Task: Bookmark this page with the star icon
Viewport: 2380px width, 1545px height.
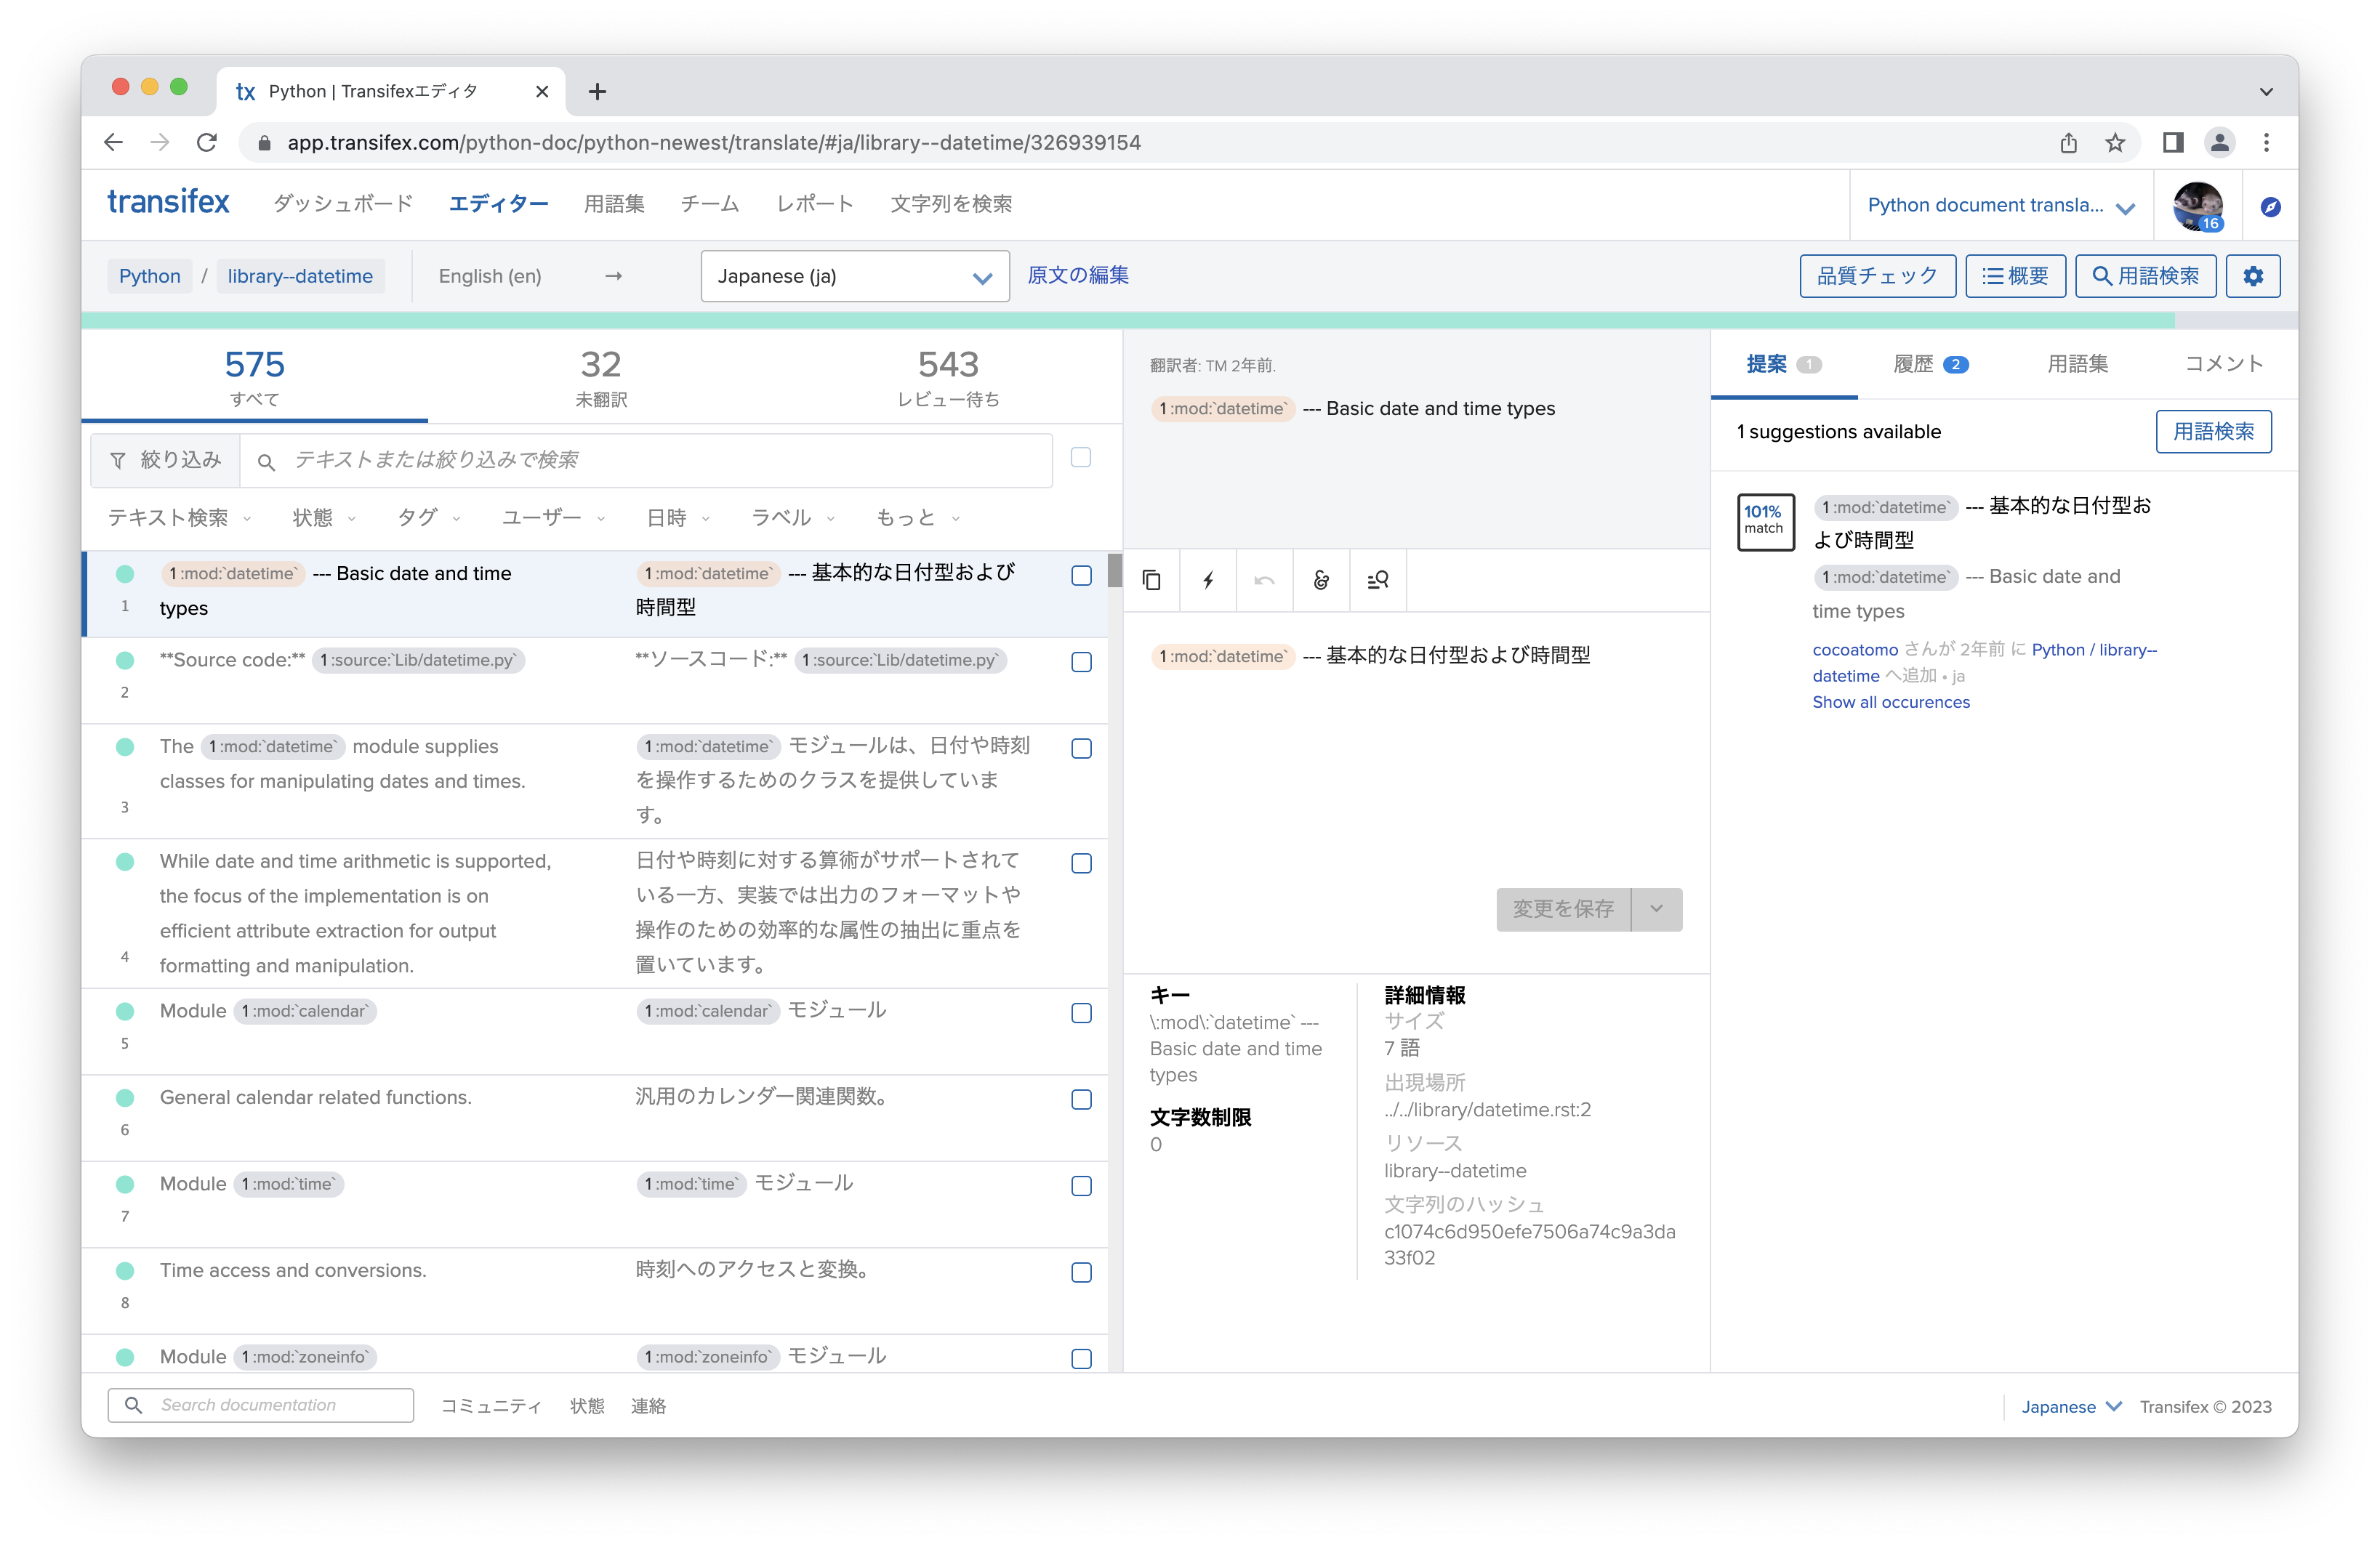Action: tap(2114, 143)
